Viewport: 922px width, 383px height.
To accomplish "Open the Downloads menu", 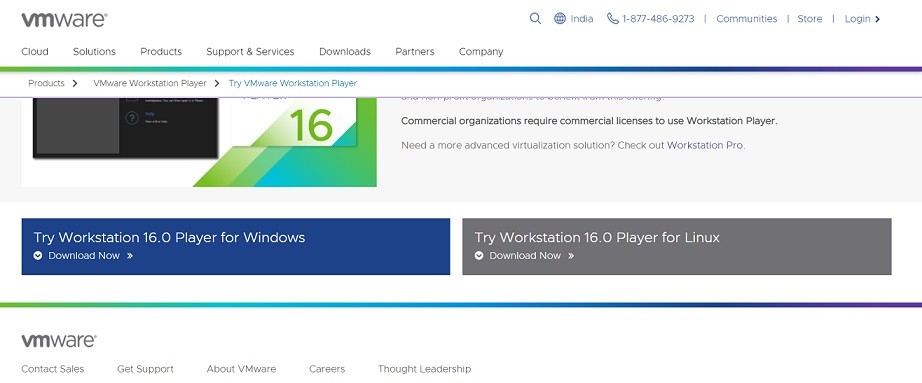I will 345,52.
